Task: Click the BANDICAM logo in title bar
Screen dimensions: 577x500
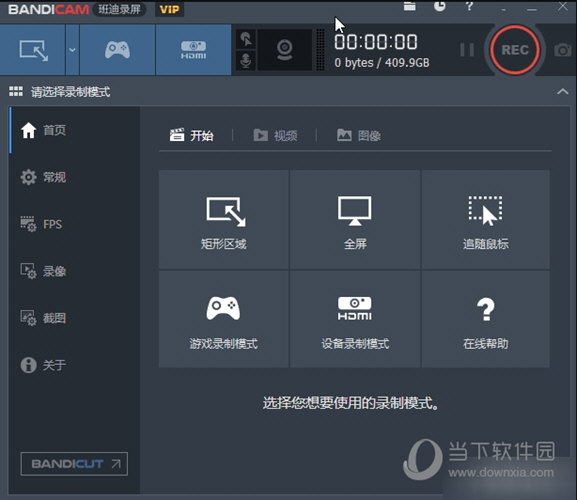Action: pyautogui.click(x=49, y=9)
